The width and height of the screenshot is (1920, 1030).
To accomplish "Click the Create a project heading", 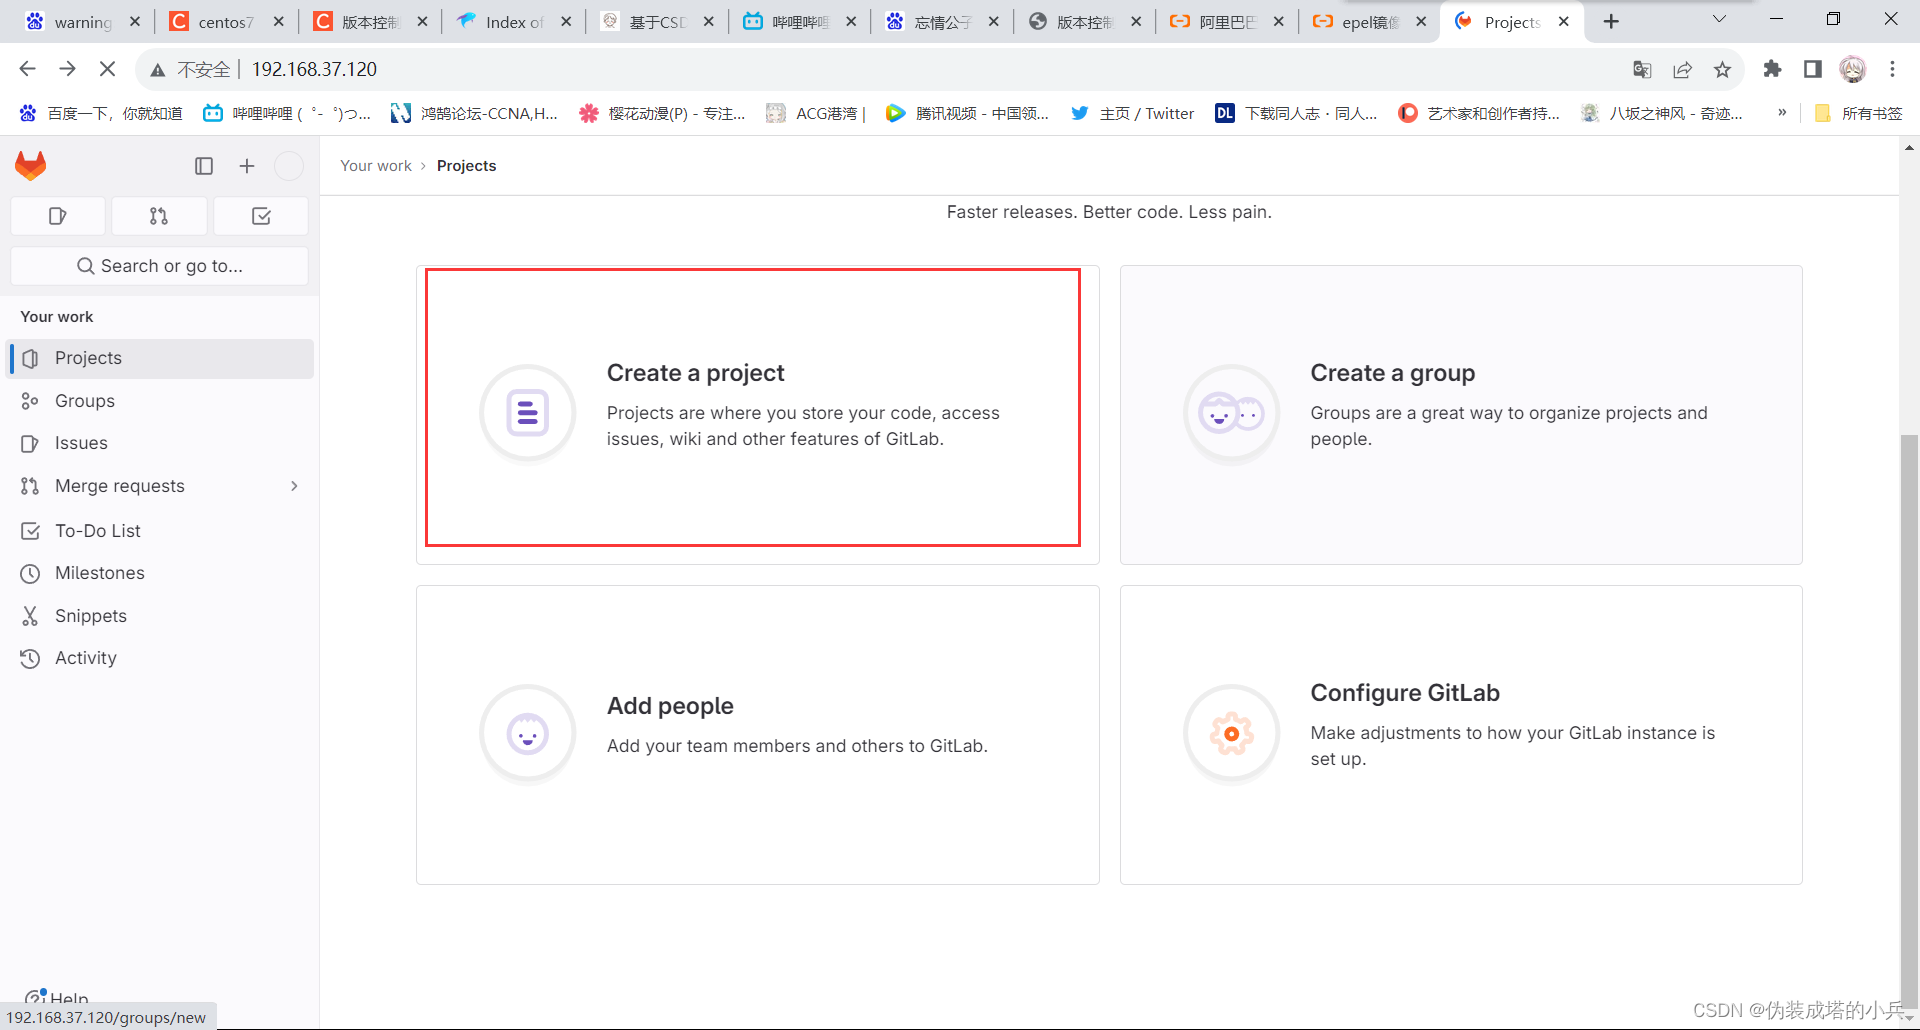I will coord(695,373).
